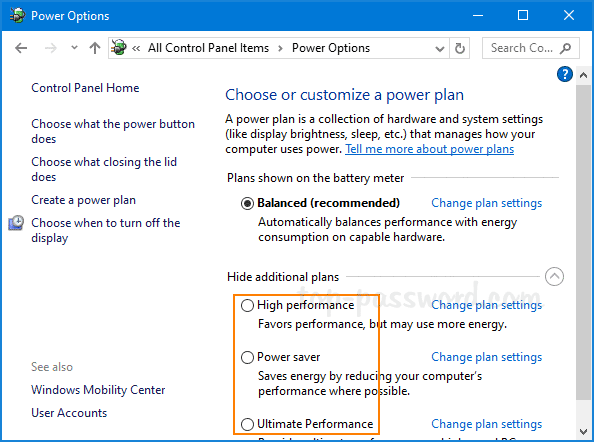Open the address bar history dropdown
The image size is (594, 442).
tap(439, 48)
